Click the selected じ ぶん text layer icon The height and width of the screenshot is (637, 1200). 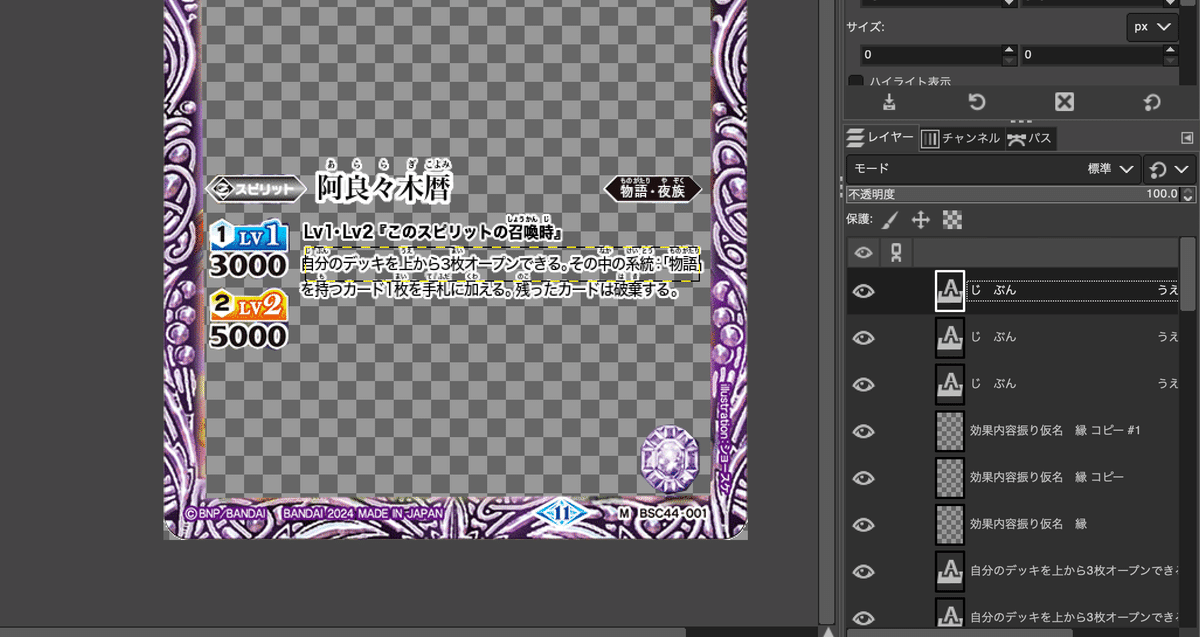tap(949, 290)
